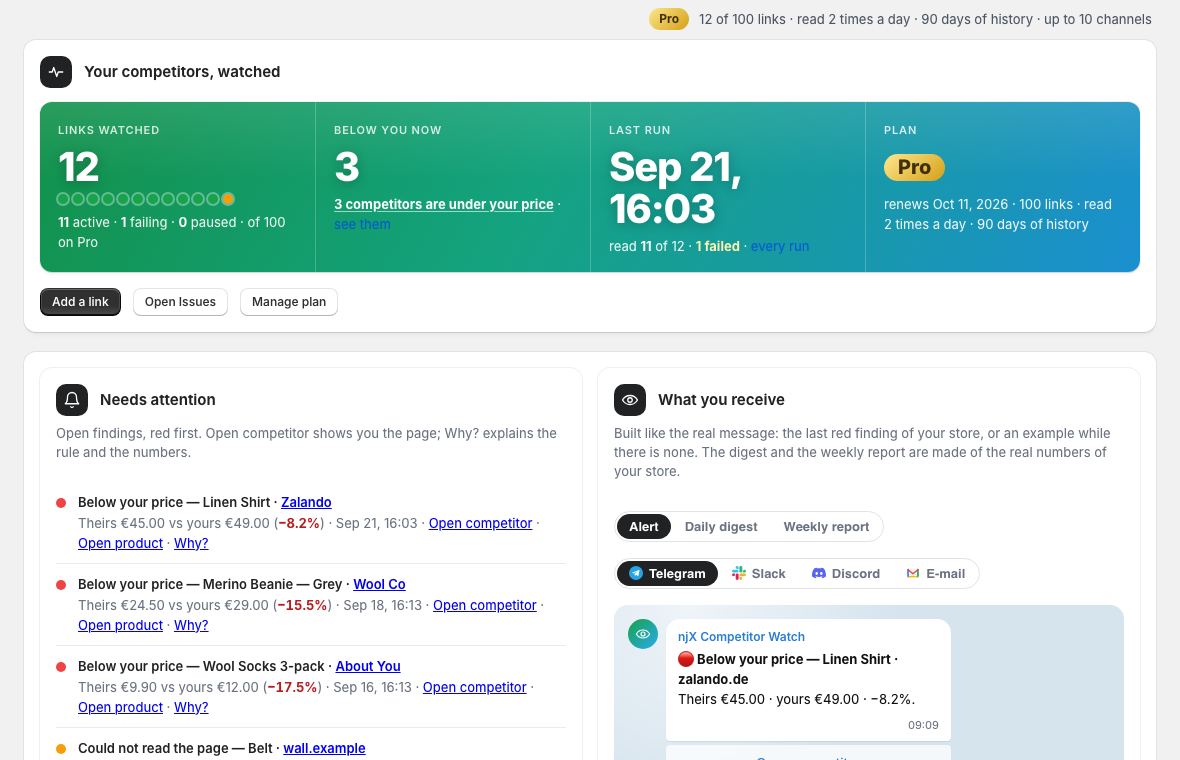The width and height of the screenshot is (1180, 760).
Task: Open competitor for Linen Shirt
Action: 480,524
